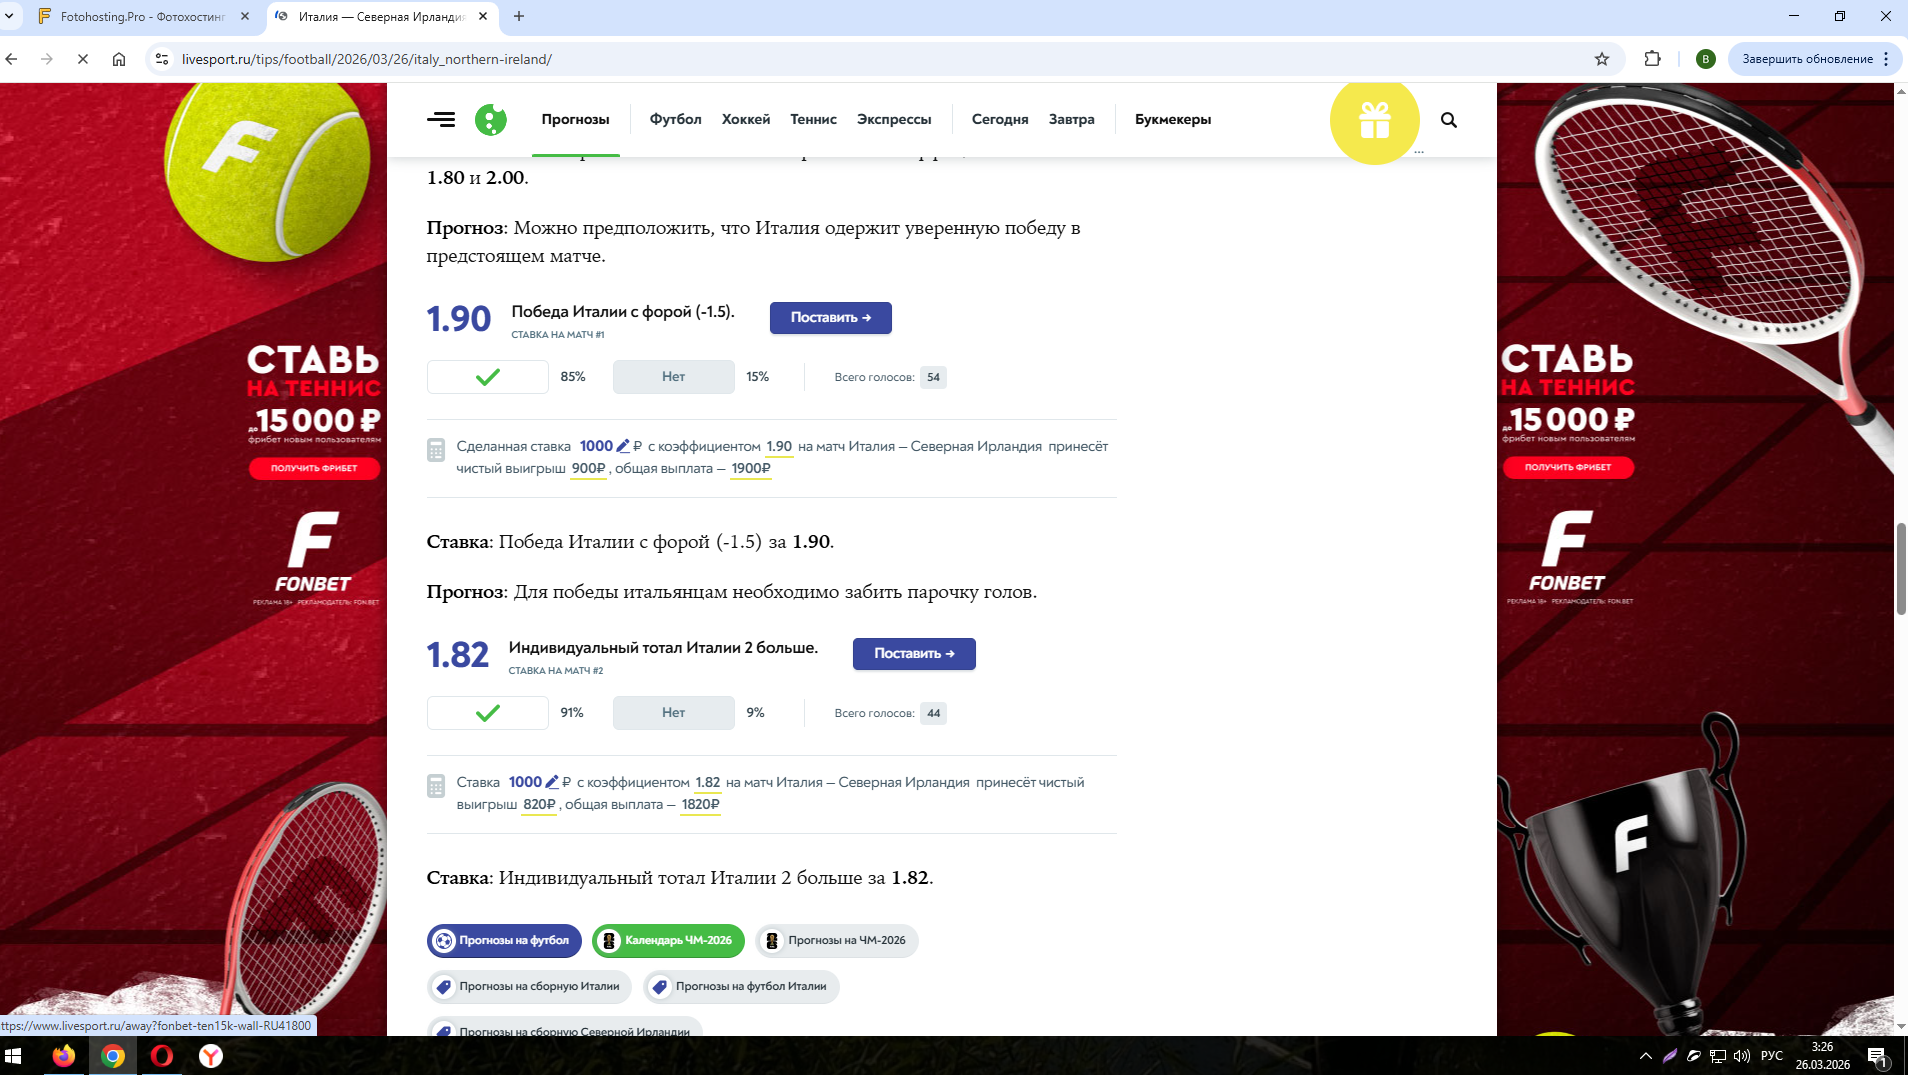Click the page vertical scrollbar thumb
Viewport: 1908px width, 1075px height.
tap(1901, 568)
